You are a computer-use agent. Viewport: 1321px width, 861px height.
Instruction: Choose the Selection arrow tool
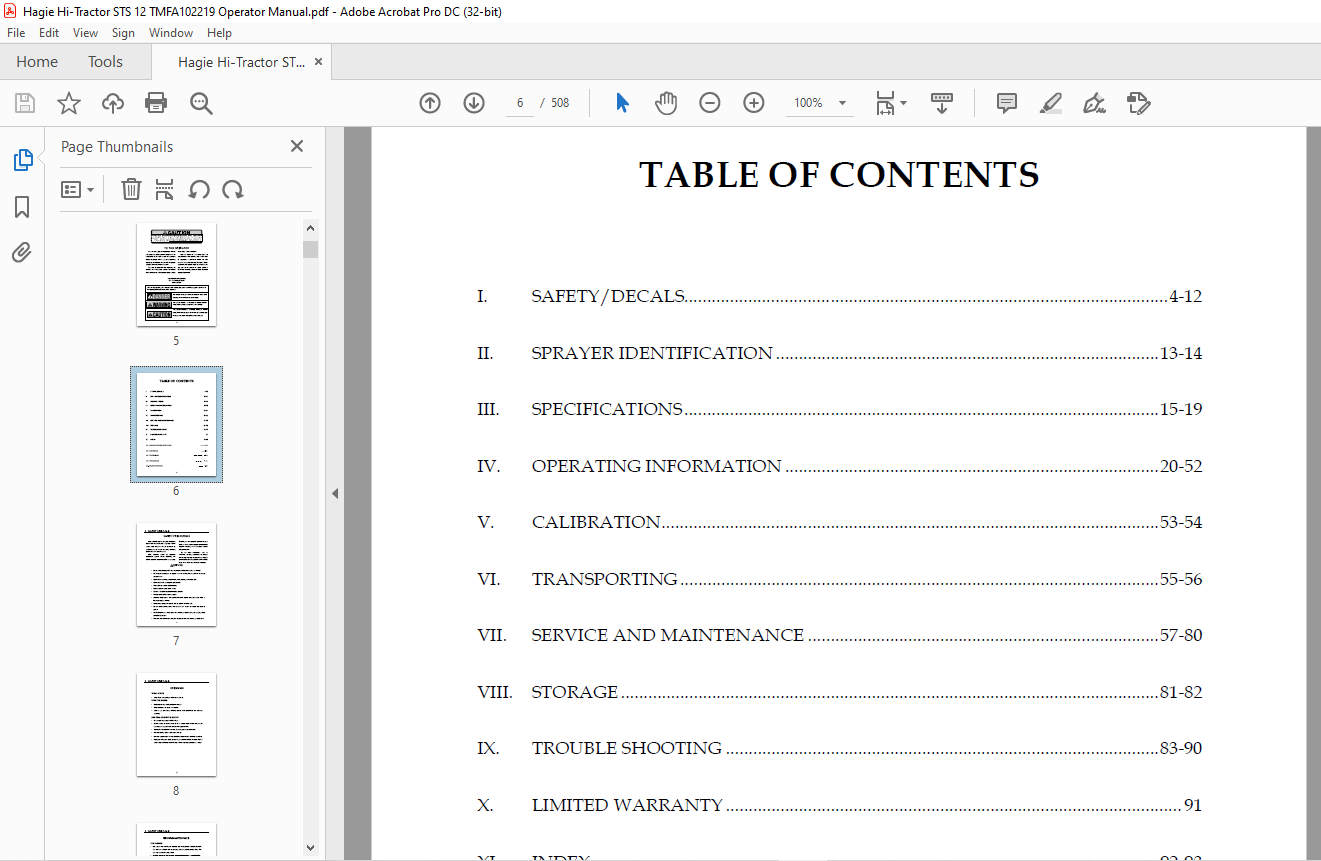click(x=622, y=103)
